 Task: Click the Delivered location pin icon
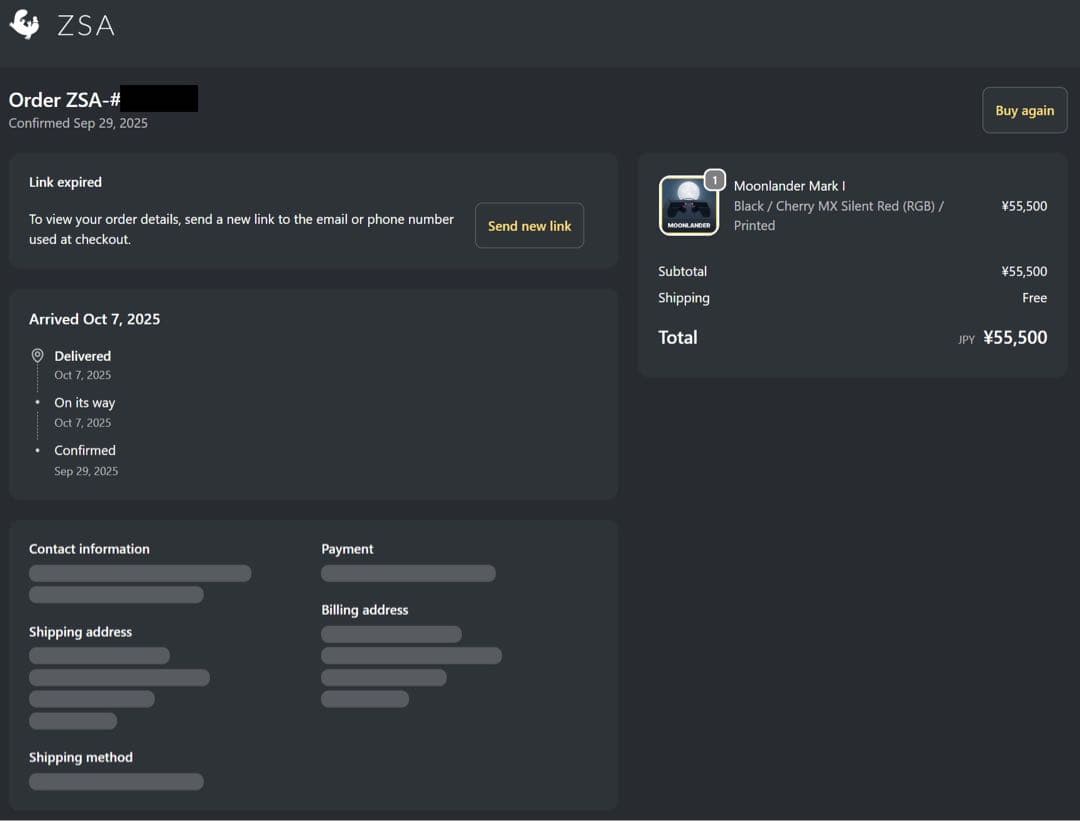[x=37, y=356]
